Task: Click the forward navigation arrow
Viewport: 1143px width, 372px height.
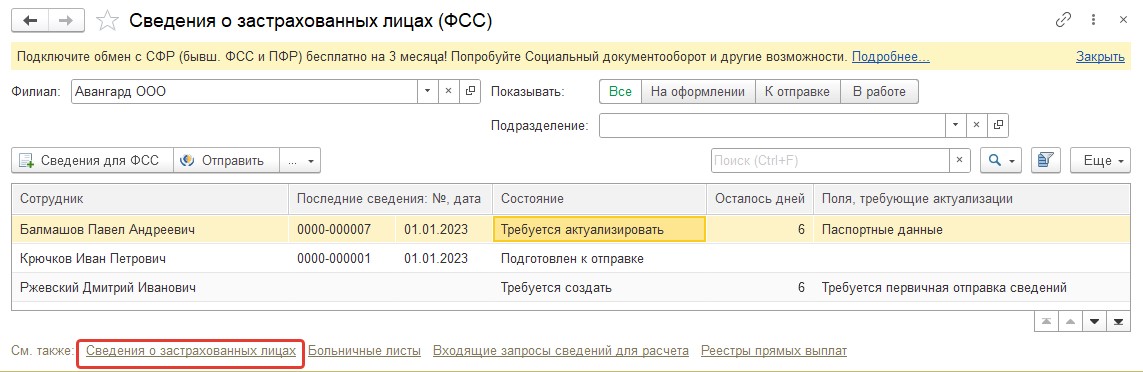Action: tap(66, 20)
